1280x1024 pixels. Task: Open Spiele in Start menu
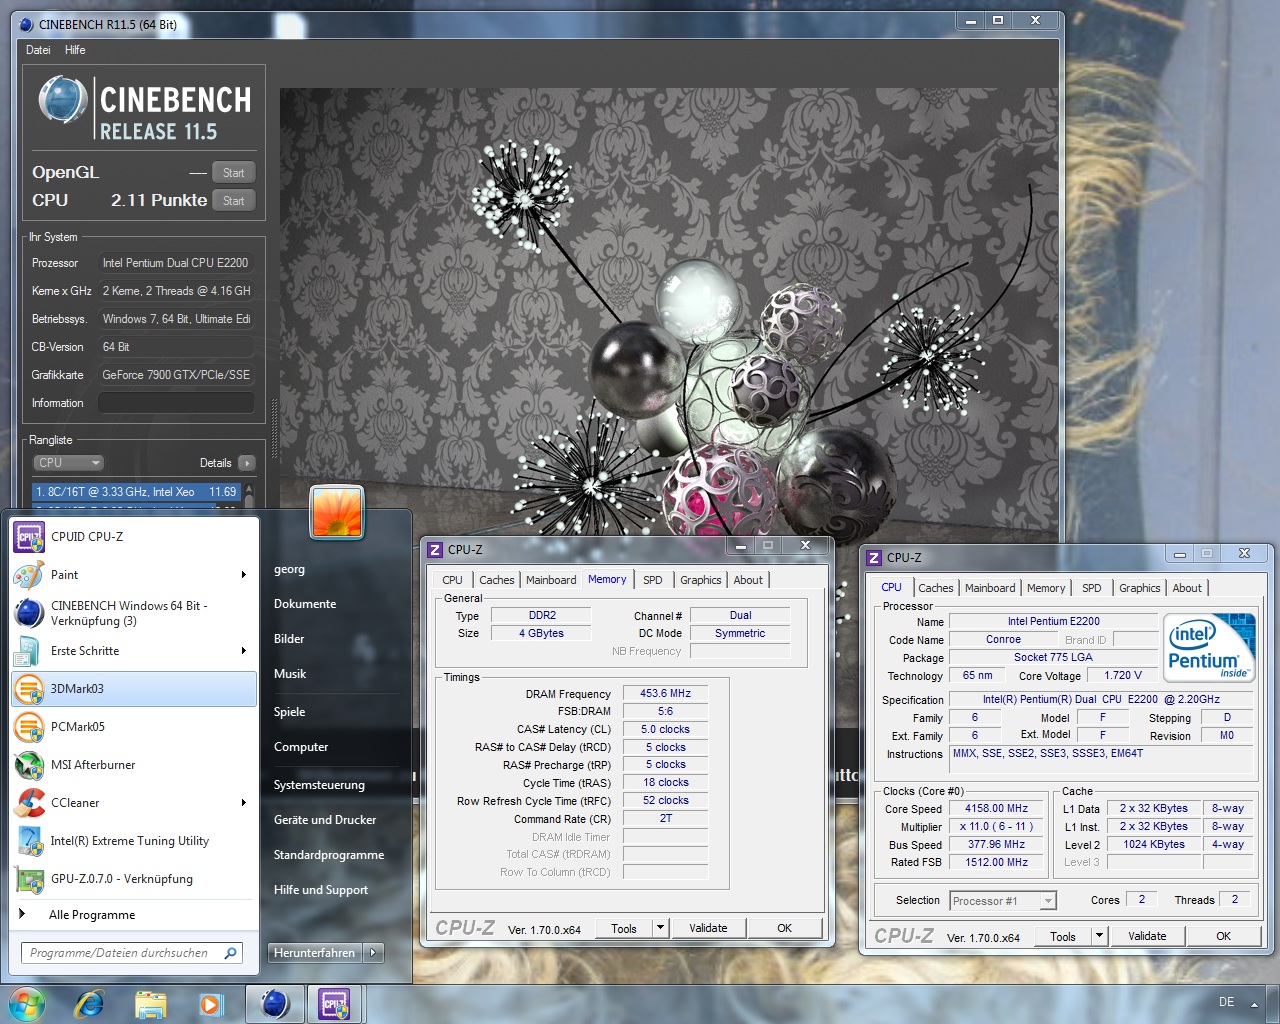click(289, 712)
